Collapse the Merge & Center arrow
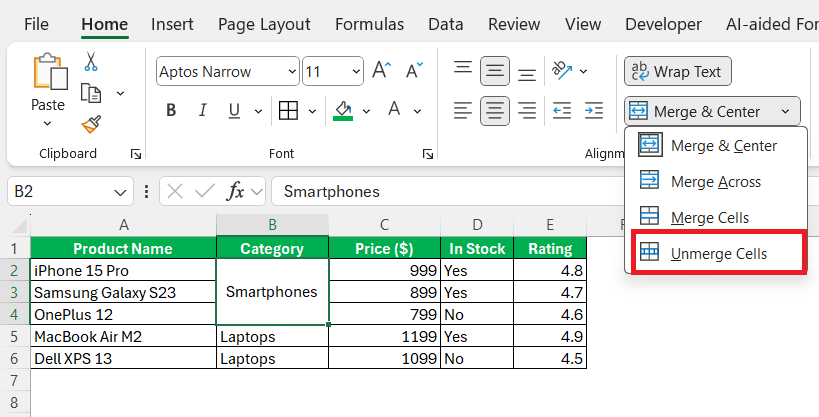Screen dimensions: 819x417 point(786,111)
